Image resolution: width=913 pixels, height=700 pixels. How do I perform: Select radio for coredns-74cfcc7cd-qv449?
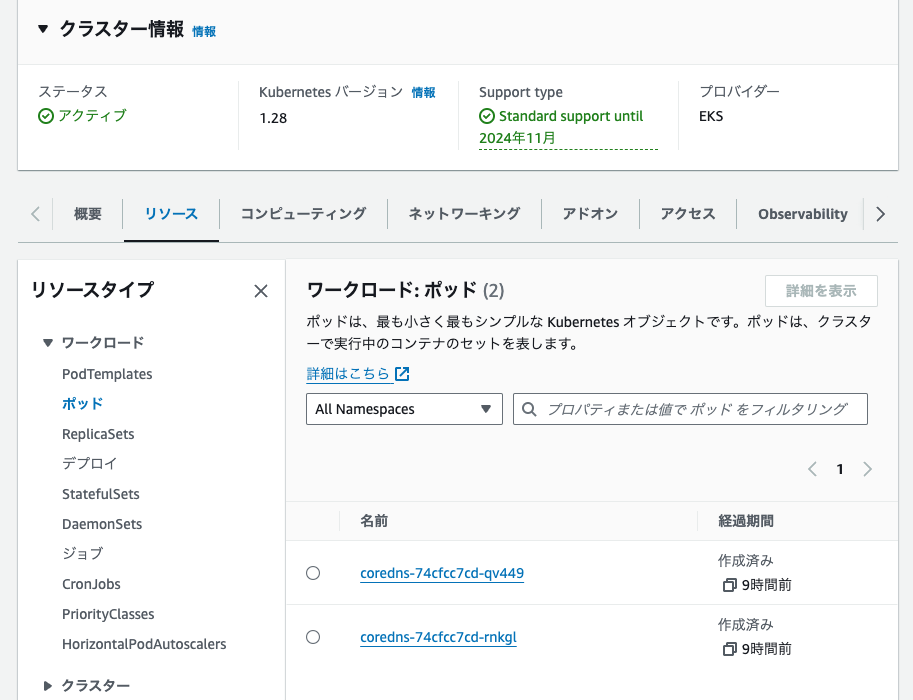click(x=313, y=573)
